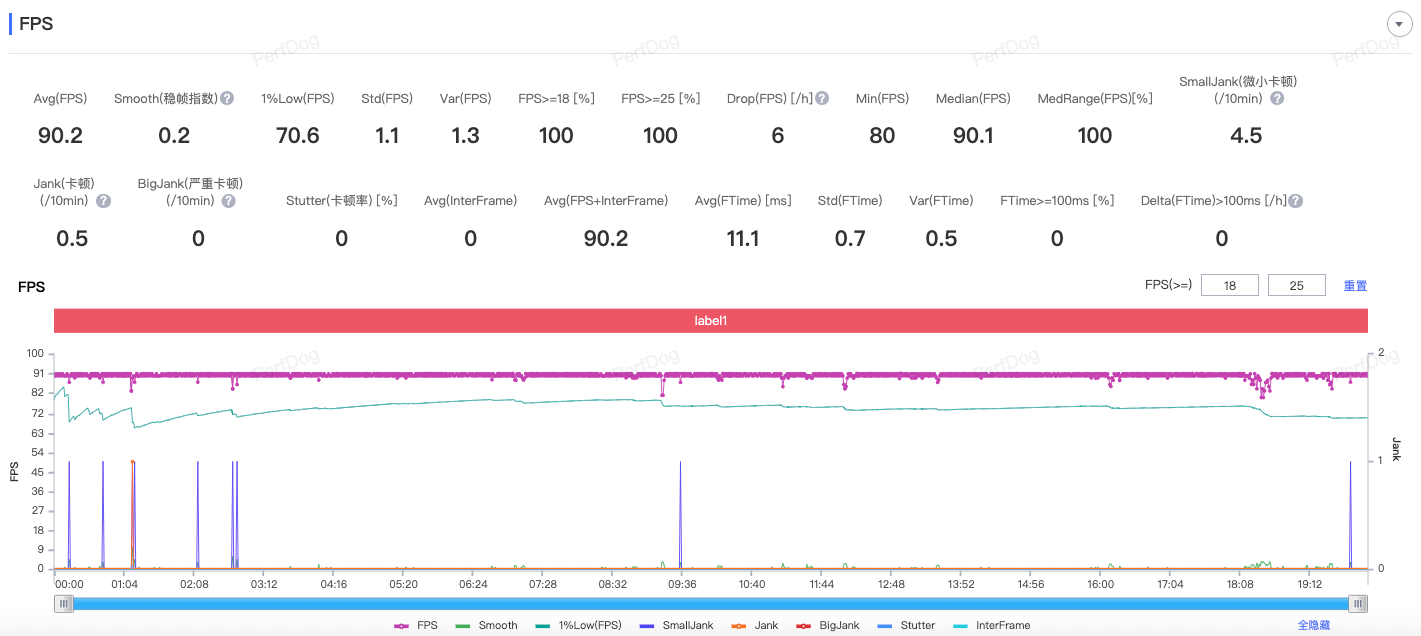Hide the Jank series via legend
Viewport: 1421px width, 636px height.
755,625
